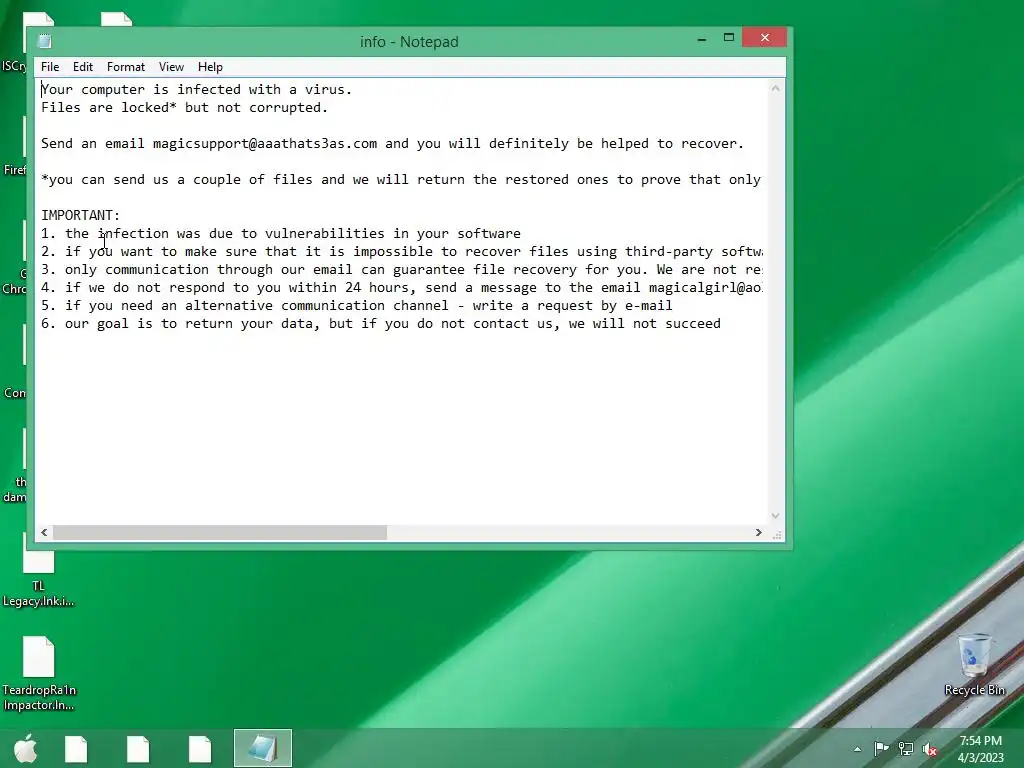Open the File menu in Notepad
Image resolution: width=1024 pixels, height=768 pixels.
[50, 67]
